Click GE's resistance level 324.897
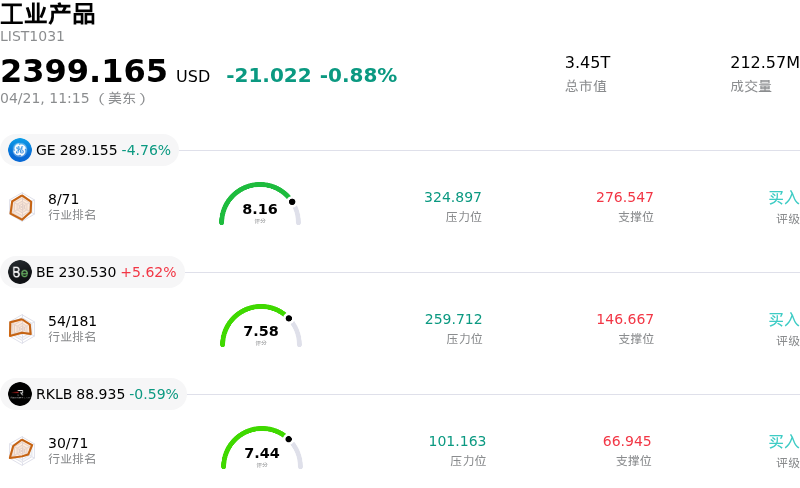800x488 pixels. [453, 197]
